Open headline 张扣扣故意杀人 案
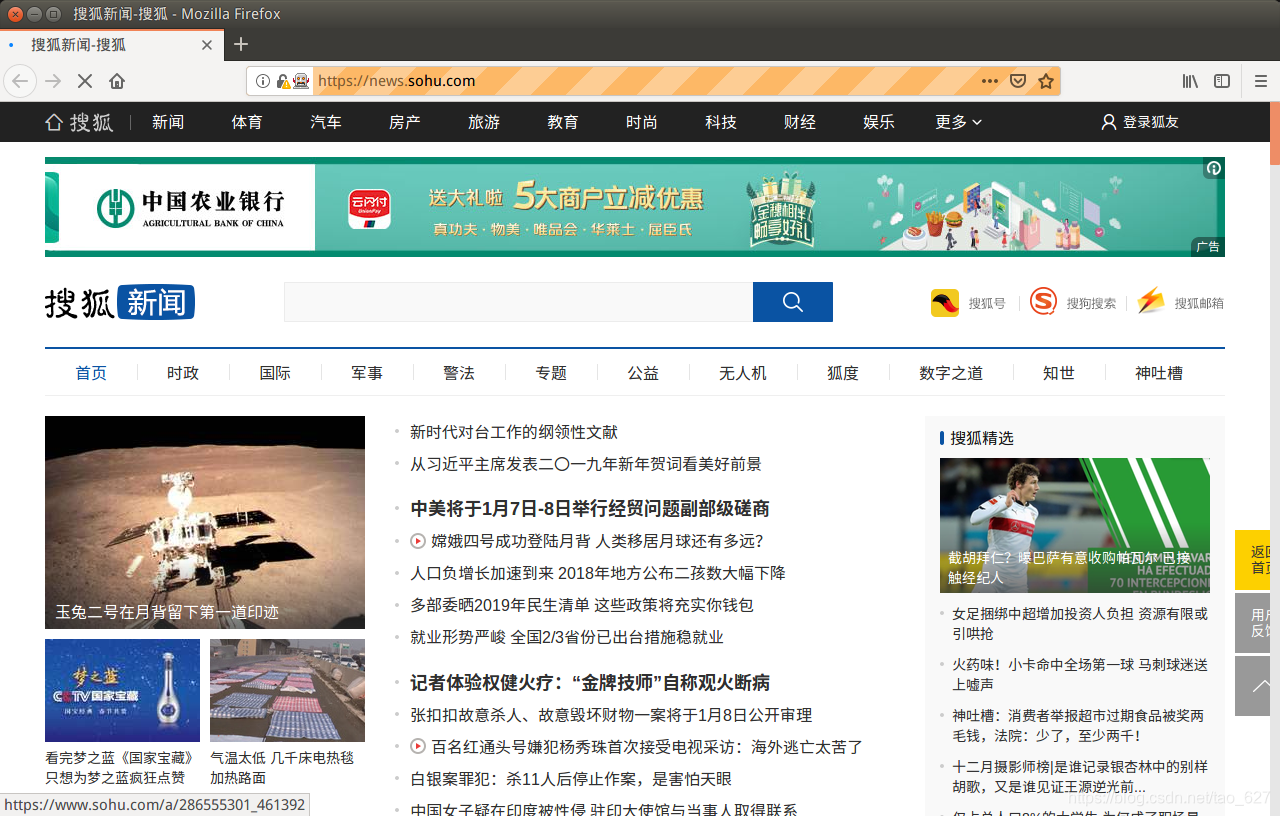This screenshot has height=816, width=1280. click(611, 715)
